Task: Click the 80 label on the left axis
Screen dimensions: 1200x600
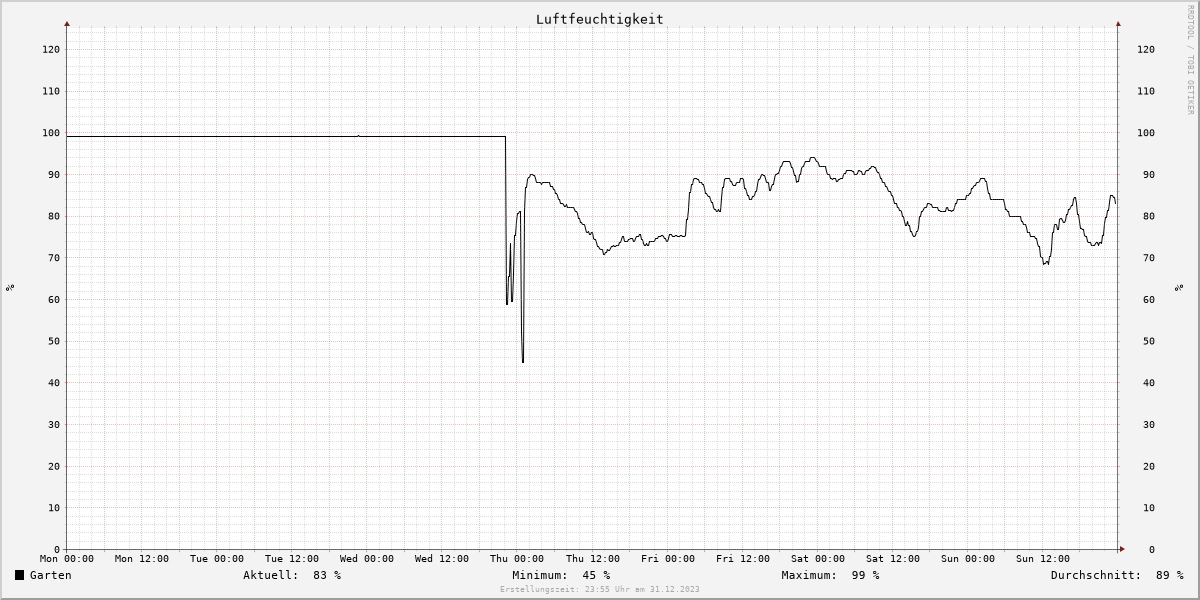Action: 55,216
